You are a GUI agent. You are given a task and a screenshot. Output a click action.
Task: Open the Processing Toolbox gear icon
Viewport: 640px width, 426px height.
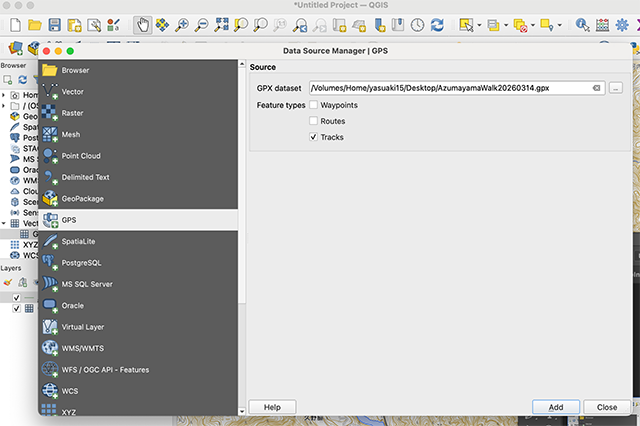622,25
